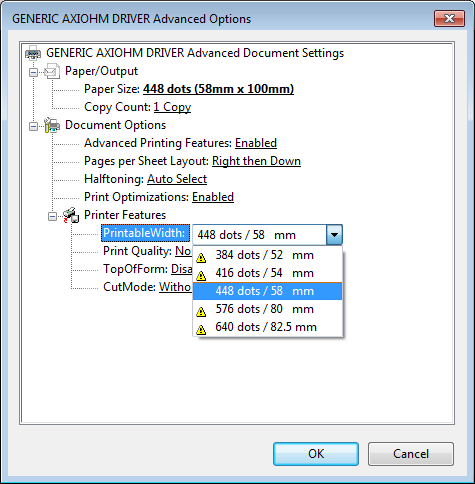Click warning icon beside 416 dots option

tap(201, 275)
